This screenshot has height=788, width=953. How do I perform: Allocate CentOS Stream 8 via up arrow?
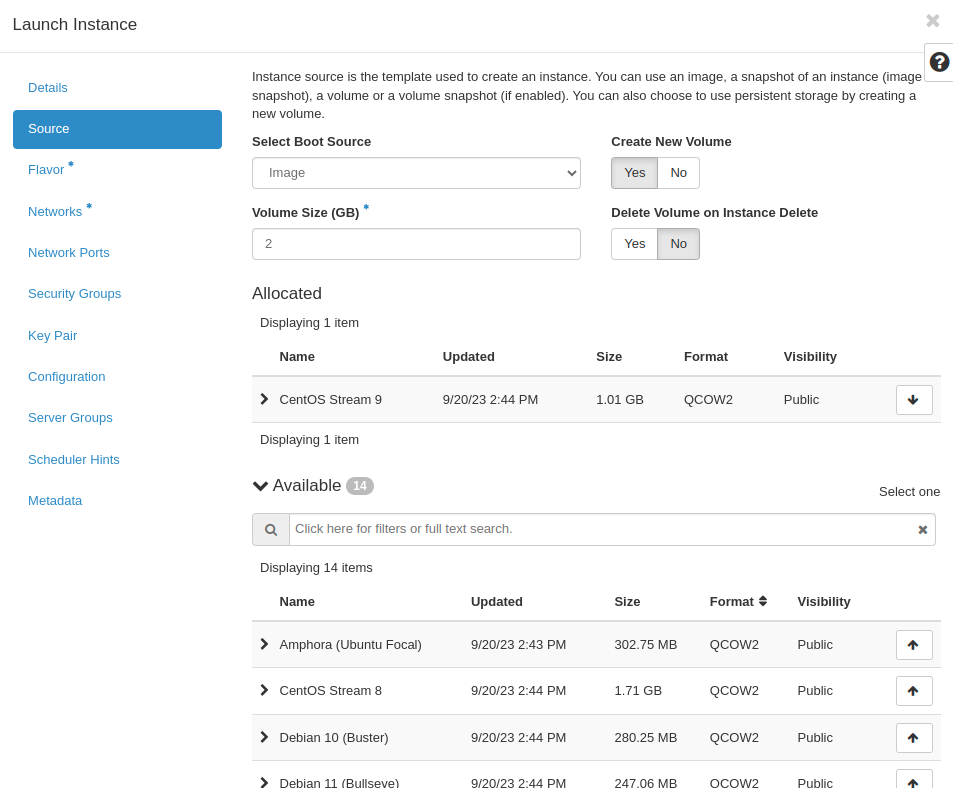point(913,690)
